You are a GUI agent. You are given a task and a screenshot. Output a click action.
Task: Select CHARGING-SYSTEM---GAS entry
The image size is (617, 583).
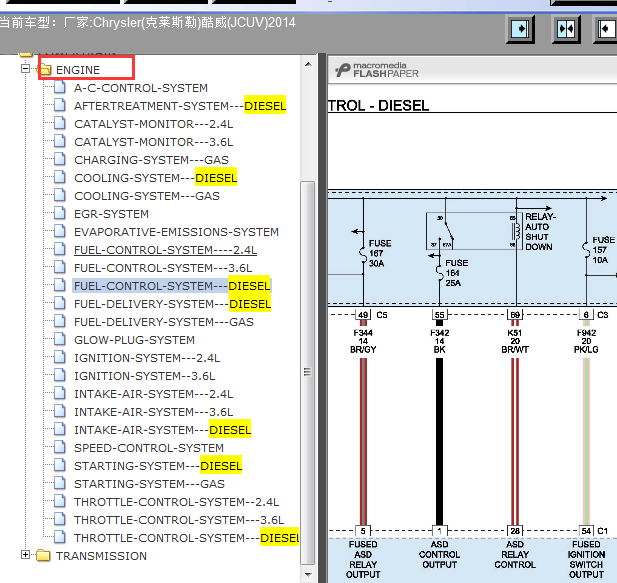151,160
